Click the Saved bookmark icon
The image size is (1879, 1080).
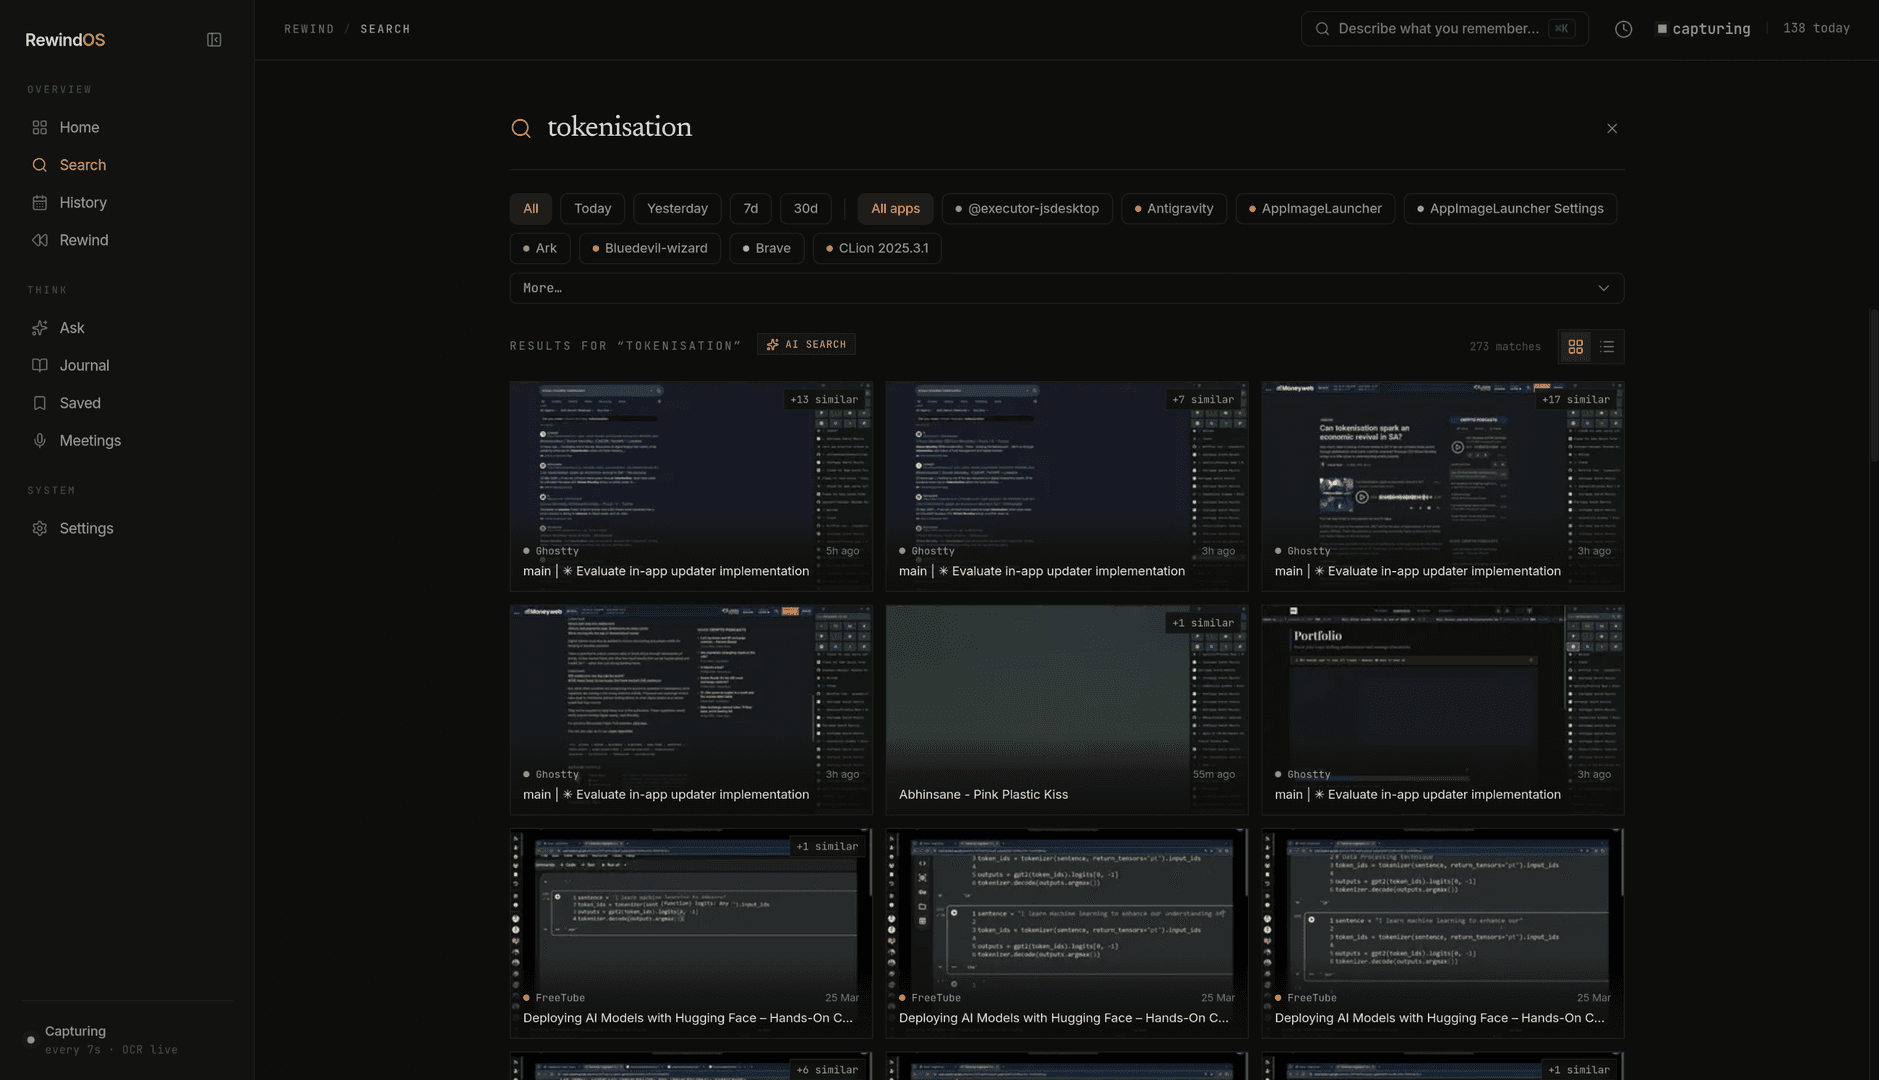40,403
